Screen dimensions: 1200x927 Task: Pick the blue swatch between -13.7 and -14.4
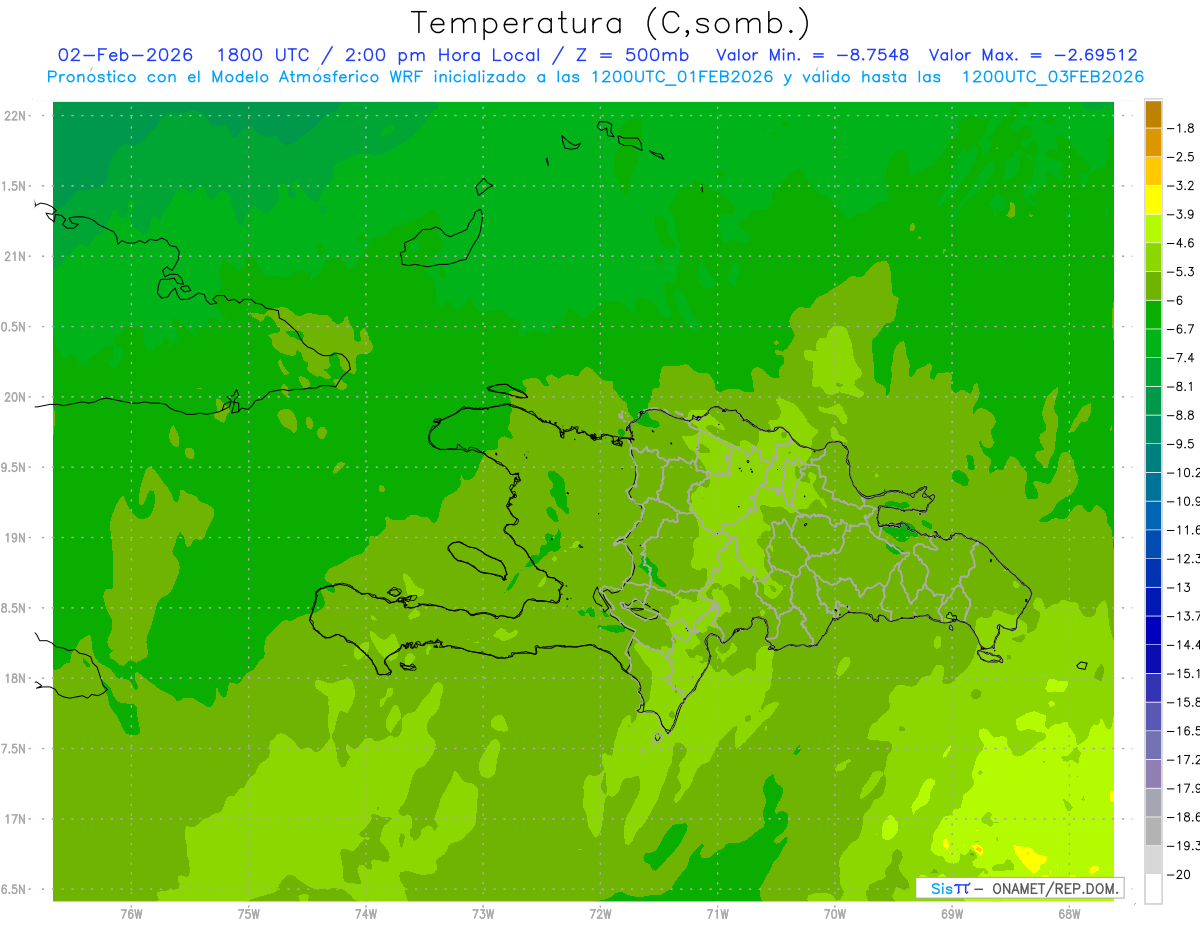1153,630
